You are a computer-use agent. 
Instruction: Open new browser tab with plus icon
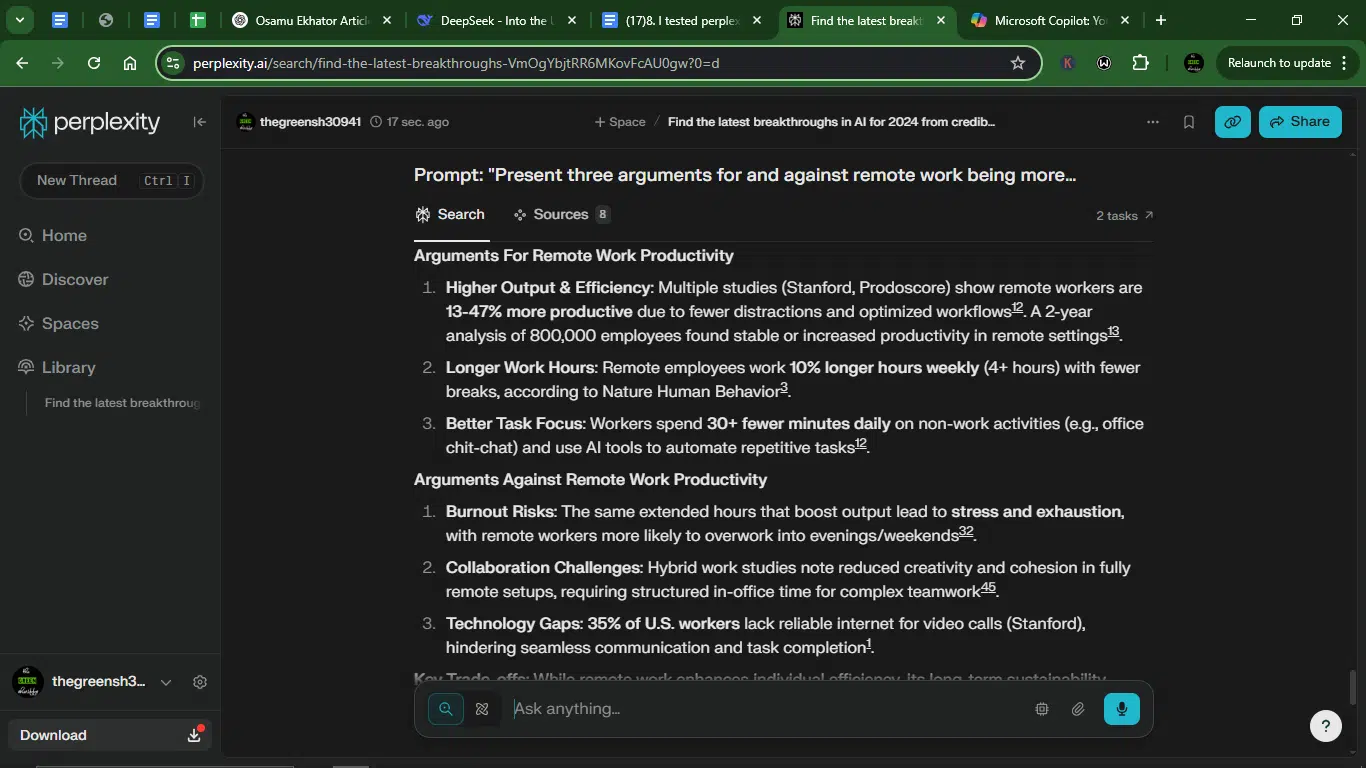coord(1160,20)
